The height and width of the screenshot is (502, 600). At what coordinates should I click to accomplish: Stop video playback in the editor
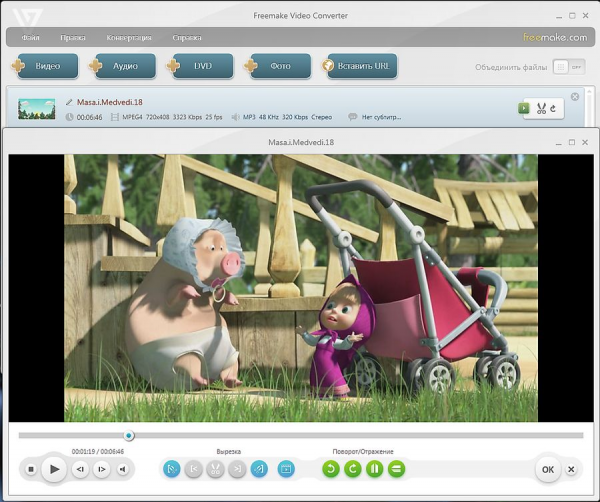[31, 469]
